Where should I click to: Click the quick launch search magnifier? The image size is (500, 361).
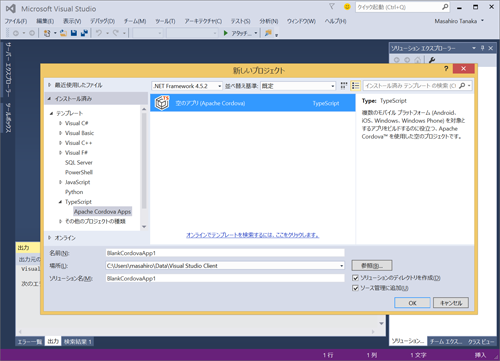click(x=445, y=7)
